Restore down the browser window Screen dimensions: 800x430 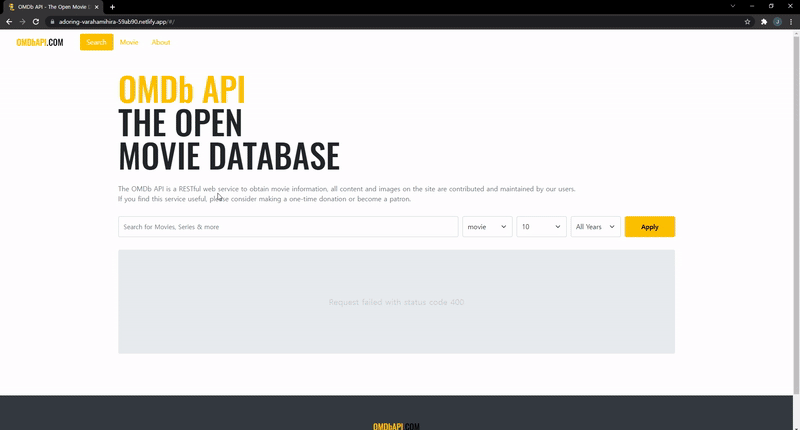coord(771,6)
